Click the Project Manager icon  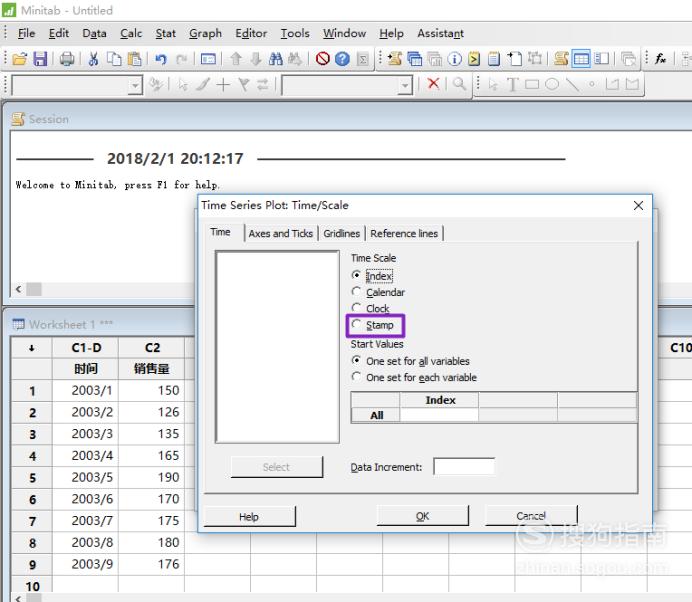602,59
